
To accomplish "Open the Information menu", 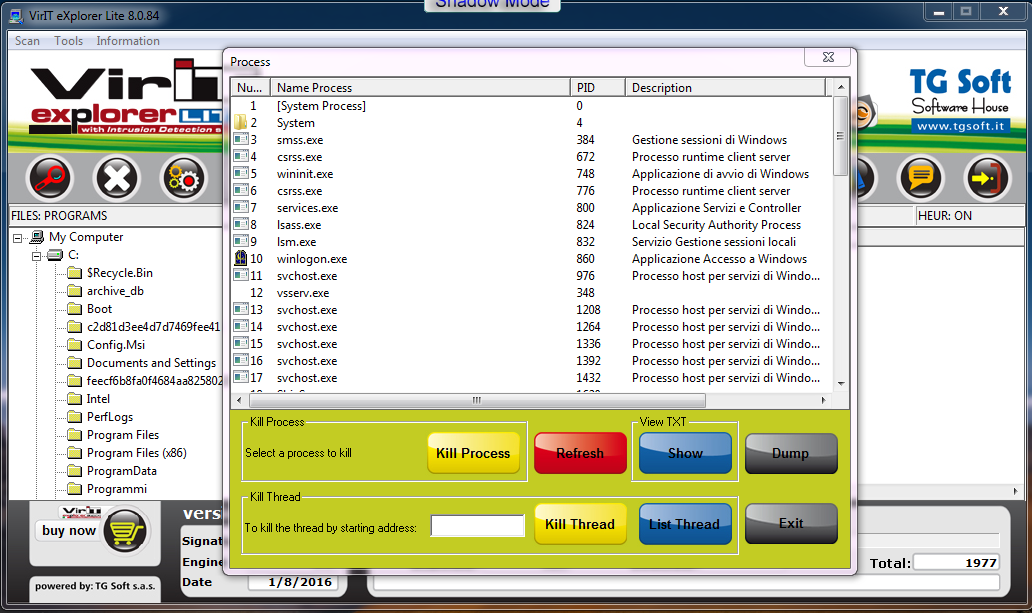I will (x=128, y=41).
